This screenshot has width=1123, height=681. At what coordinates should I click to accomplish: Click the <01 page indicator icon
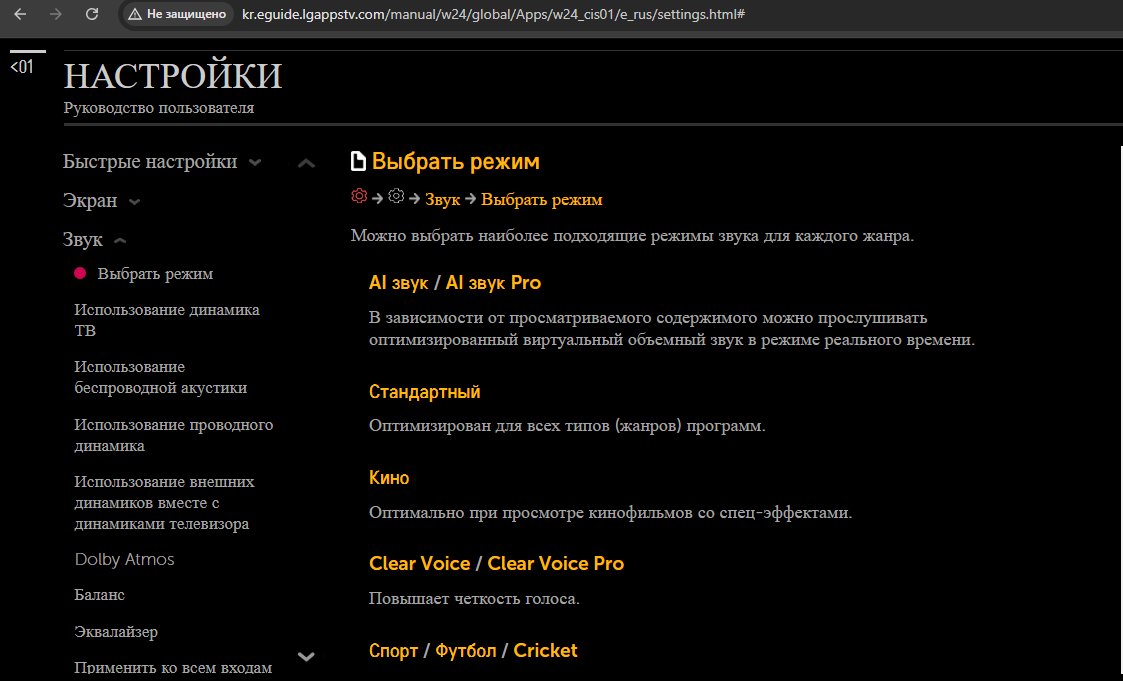click(22, 67)
